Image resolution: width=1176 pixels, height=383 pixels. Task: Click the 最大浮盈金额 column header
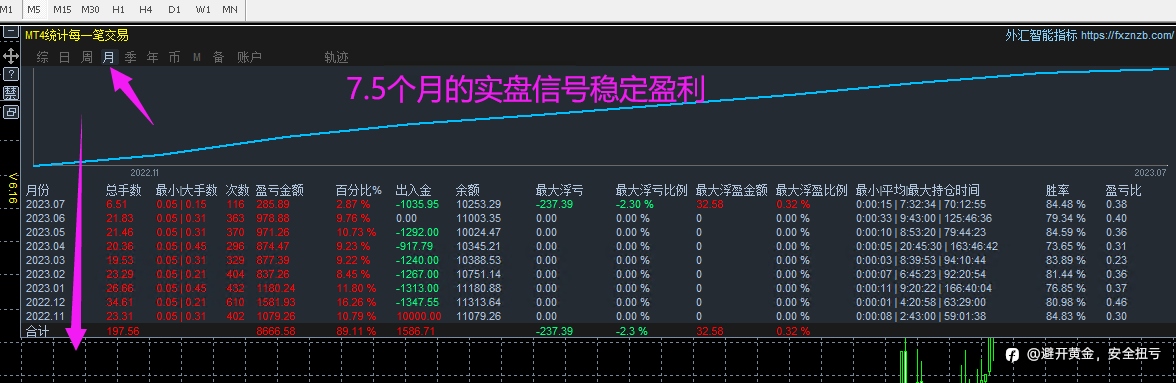[x=731, y=191]
